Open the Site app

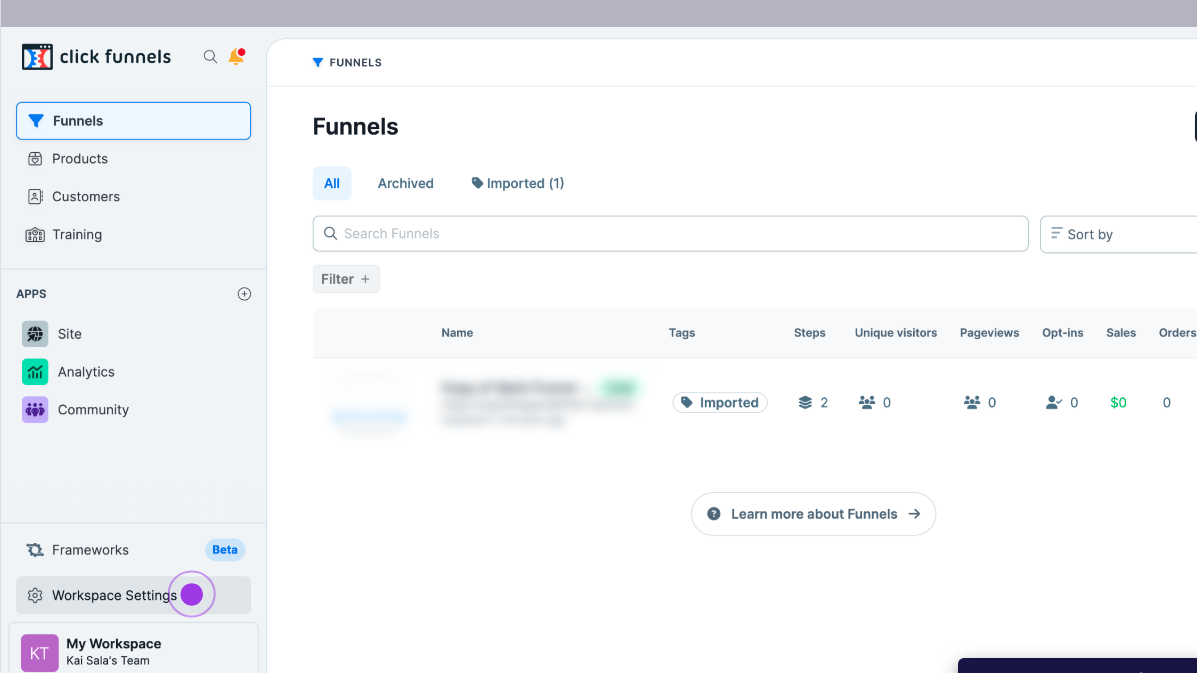[x=69, y=334]
